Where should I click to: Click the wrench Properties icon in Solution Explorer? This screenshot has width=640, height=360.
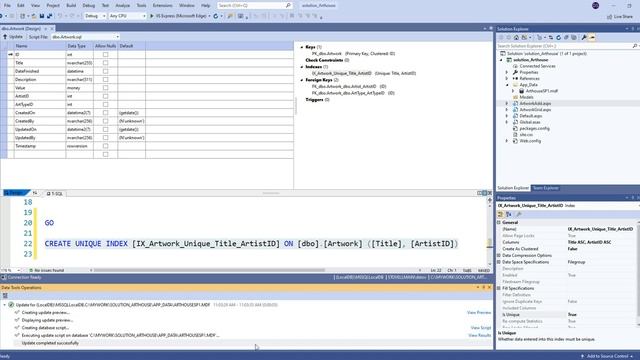click(x=584, y=38)
